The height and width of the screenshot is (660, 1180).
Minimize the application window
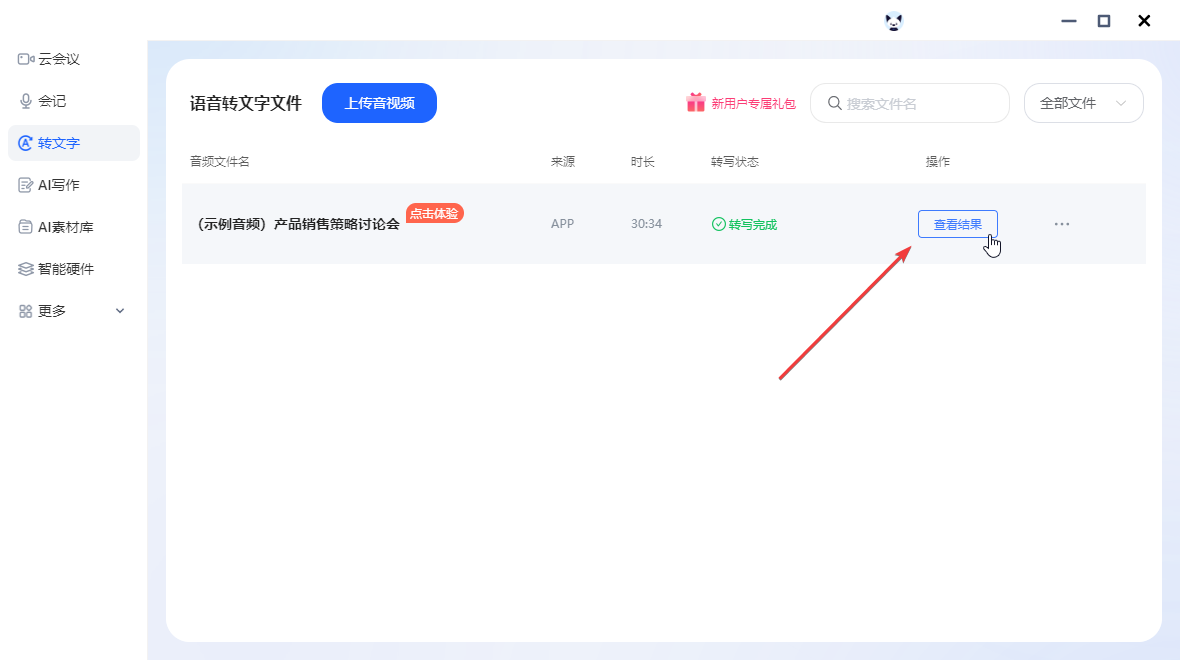pos(1069,21)
